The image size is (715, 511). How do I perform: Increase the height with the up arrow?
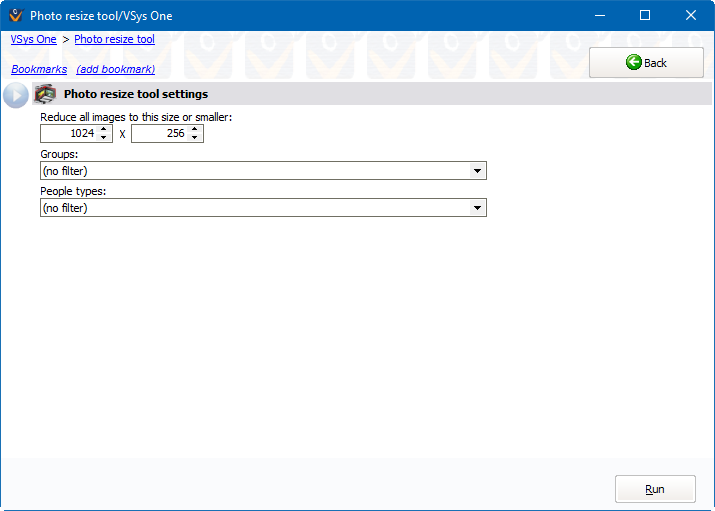(x=195, y=129)
